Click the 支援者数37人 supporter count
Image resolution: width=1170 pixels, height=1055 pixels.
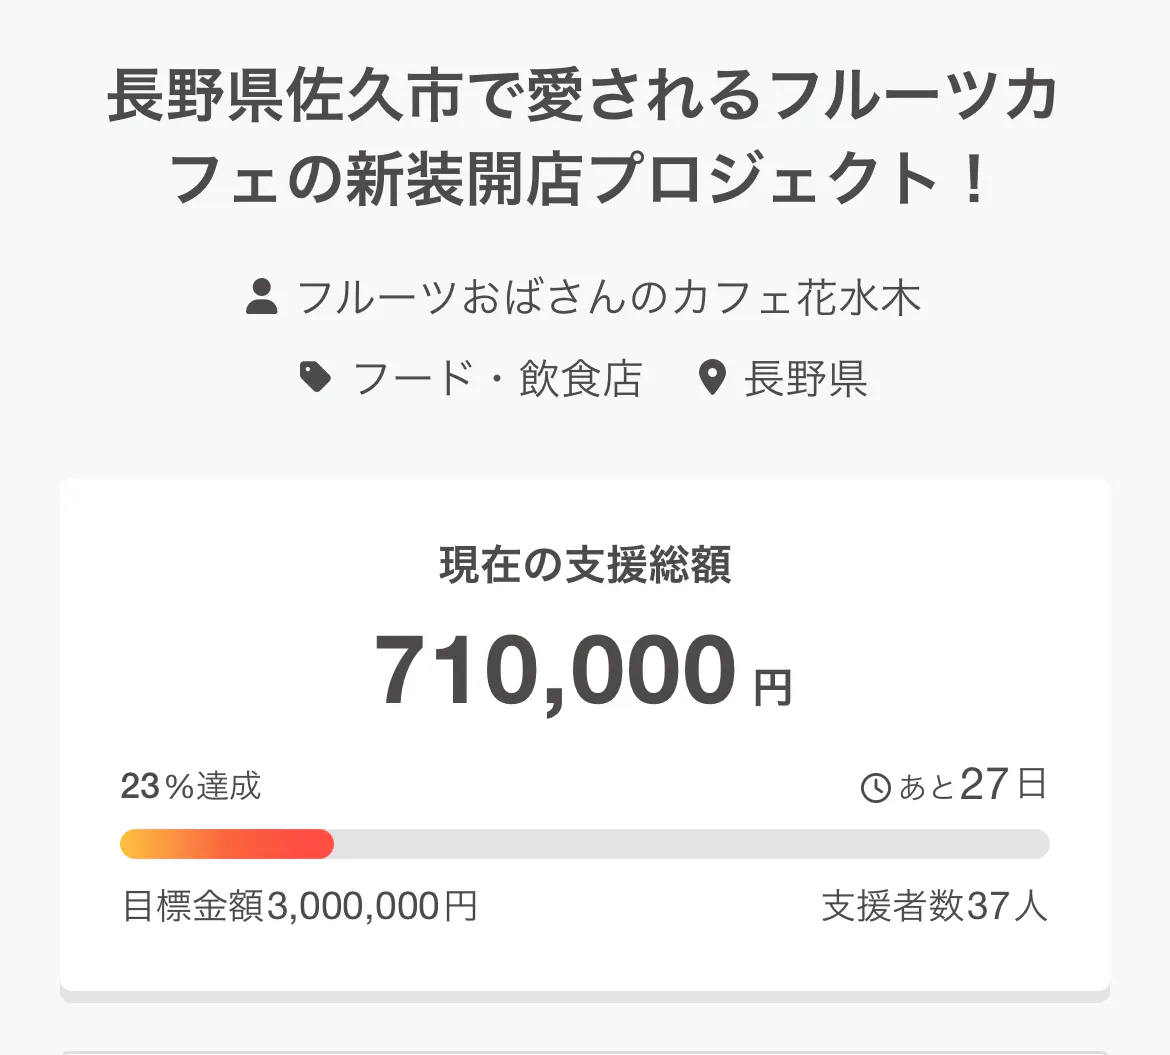click(934, 906)
